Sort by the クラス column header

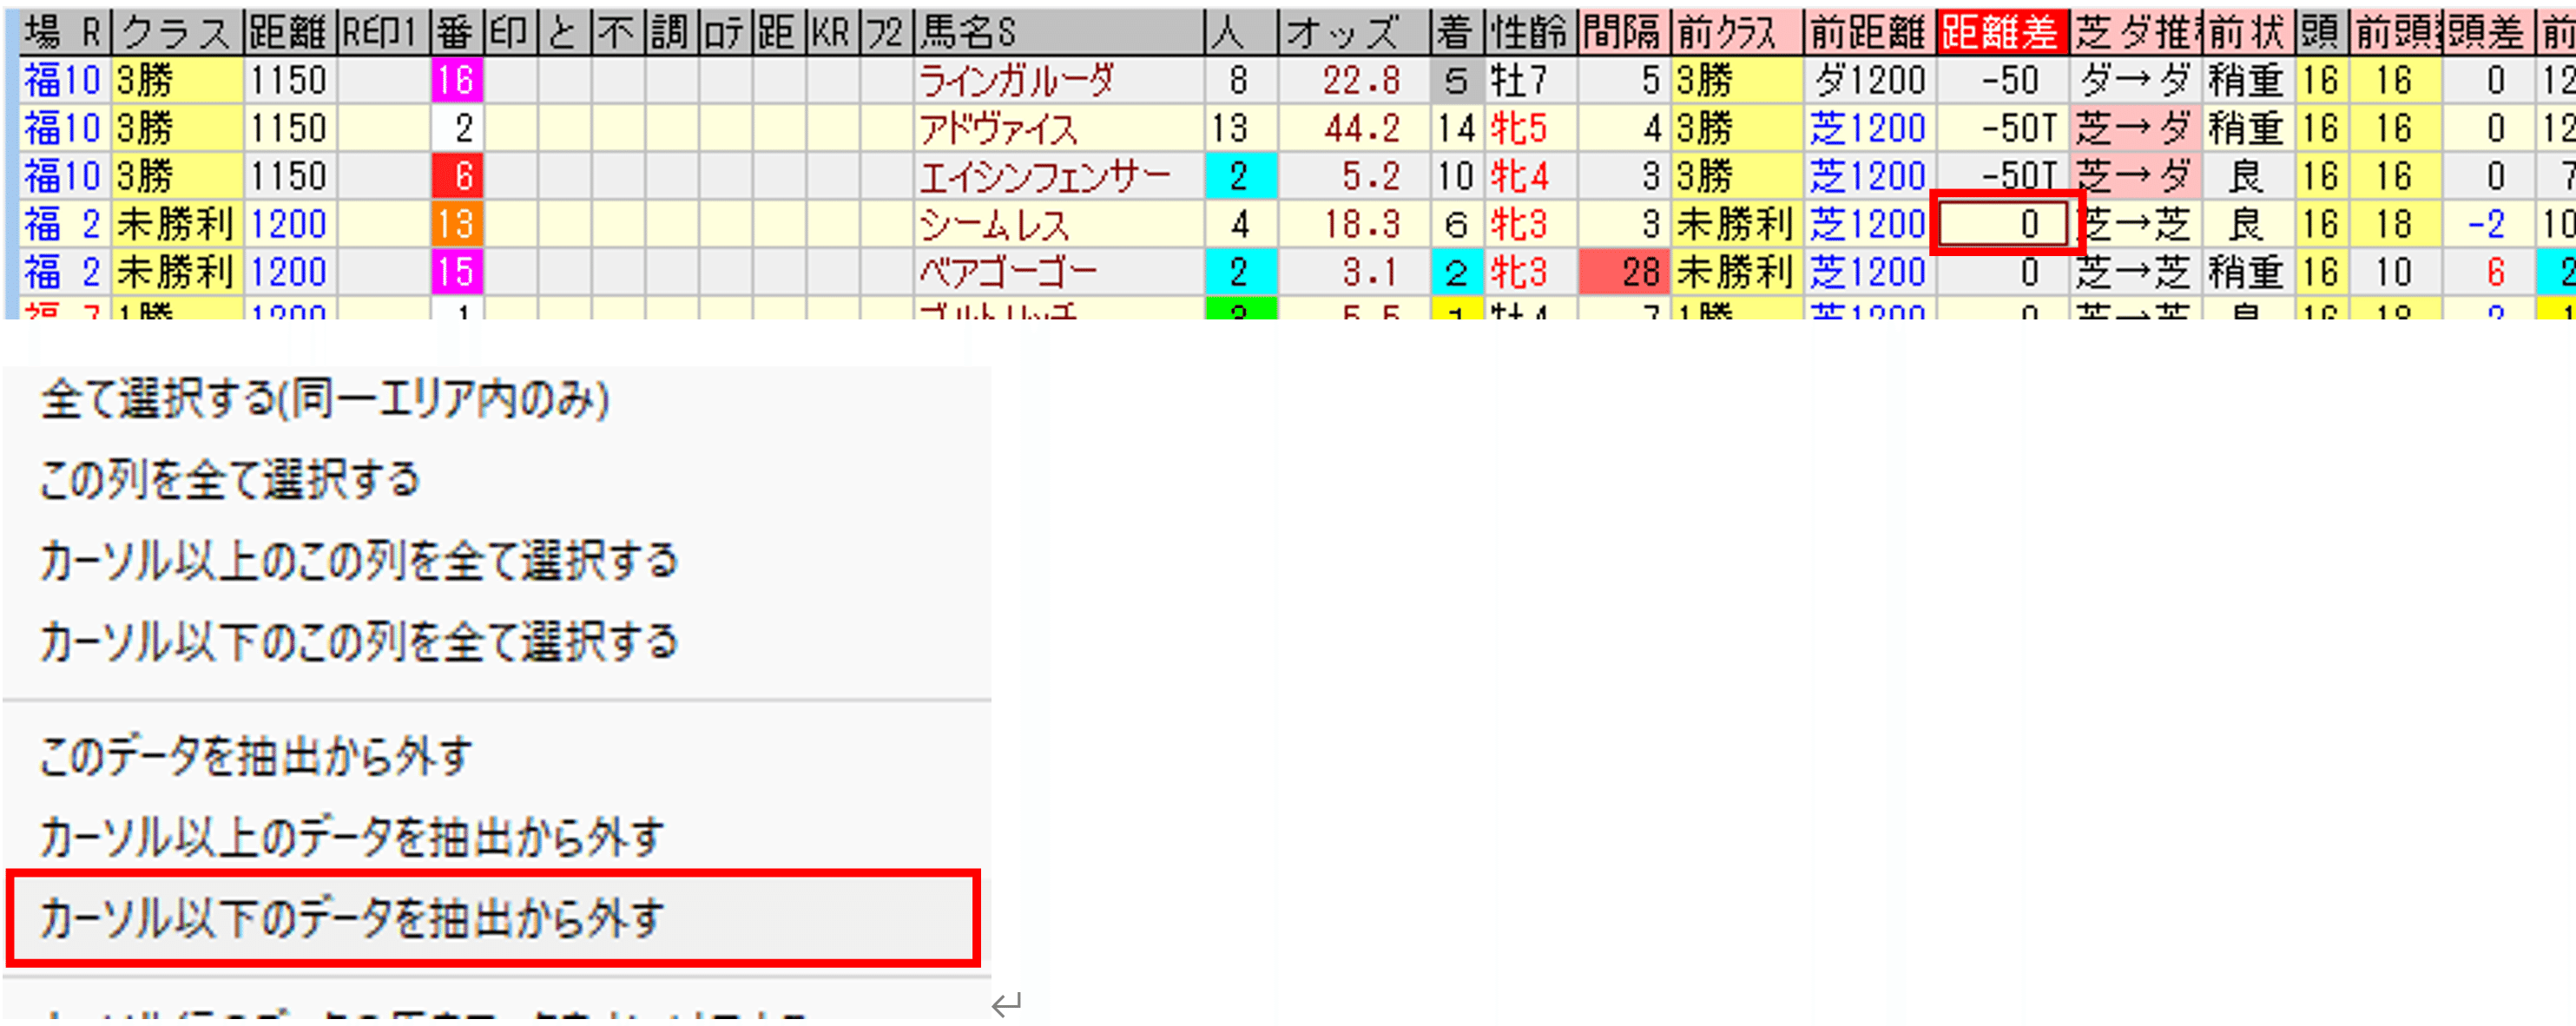tap(177, 33)
